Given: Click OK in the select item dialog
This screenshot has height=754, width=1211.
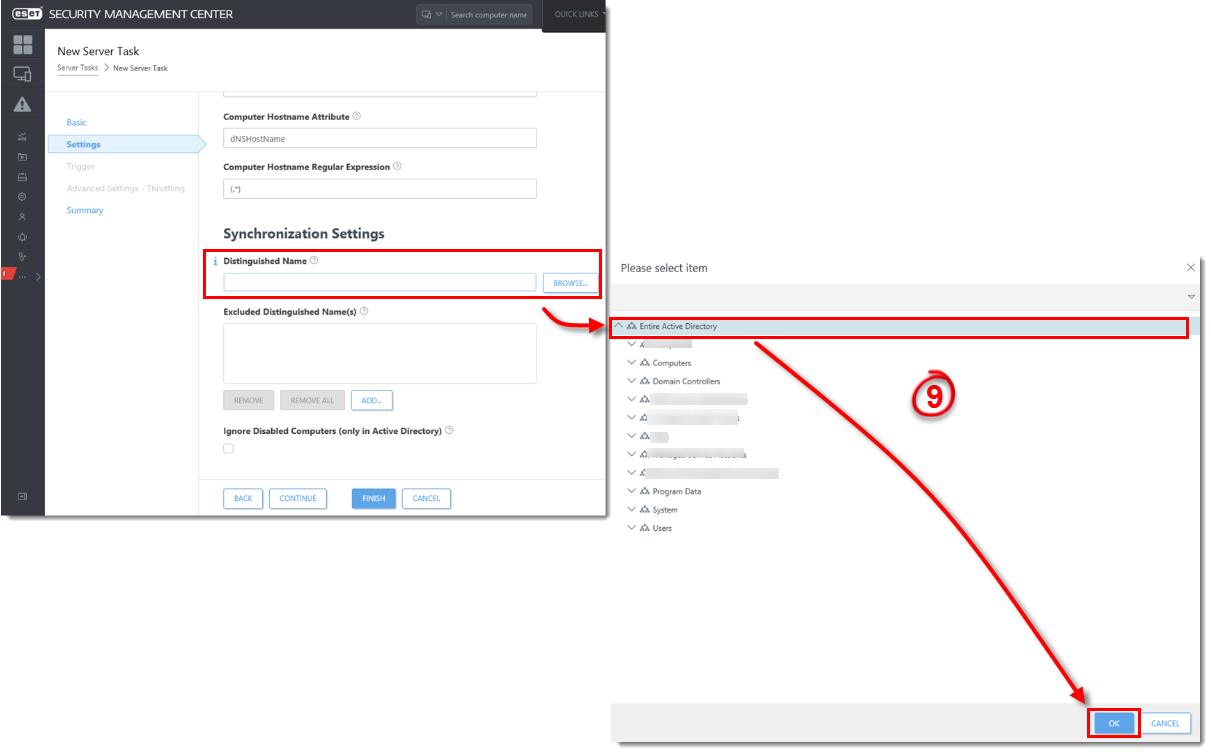Looking at the screenshot, I should click(x=1113, y=723).
